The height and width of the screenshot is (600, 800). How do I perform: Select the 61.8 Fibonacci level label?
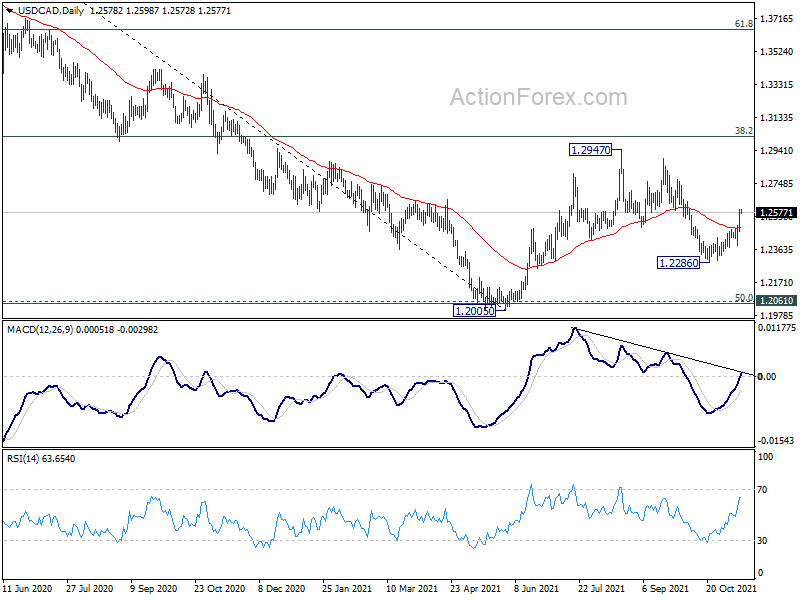743,23
